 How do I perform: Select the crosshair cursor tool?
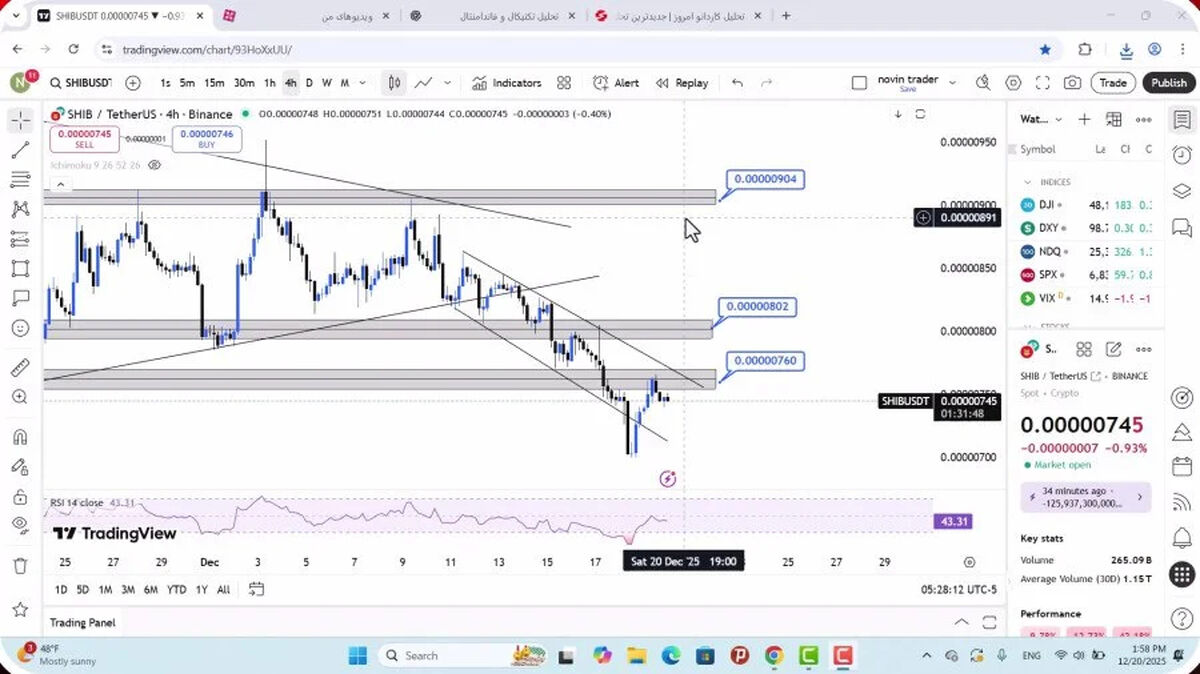click(20, 121)
